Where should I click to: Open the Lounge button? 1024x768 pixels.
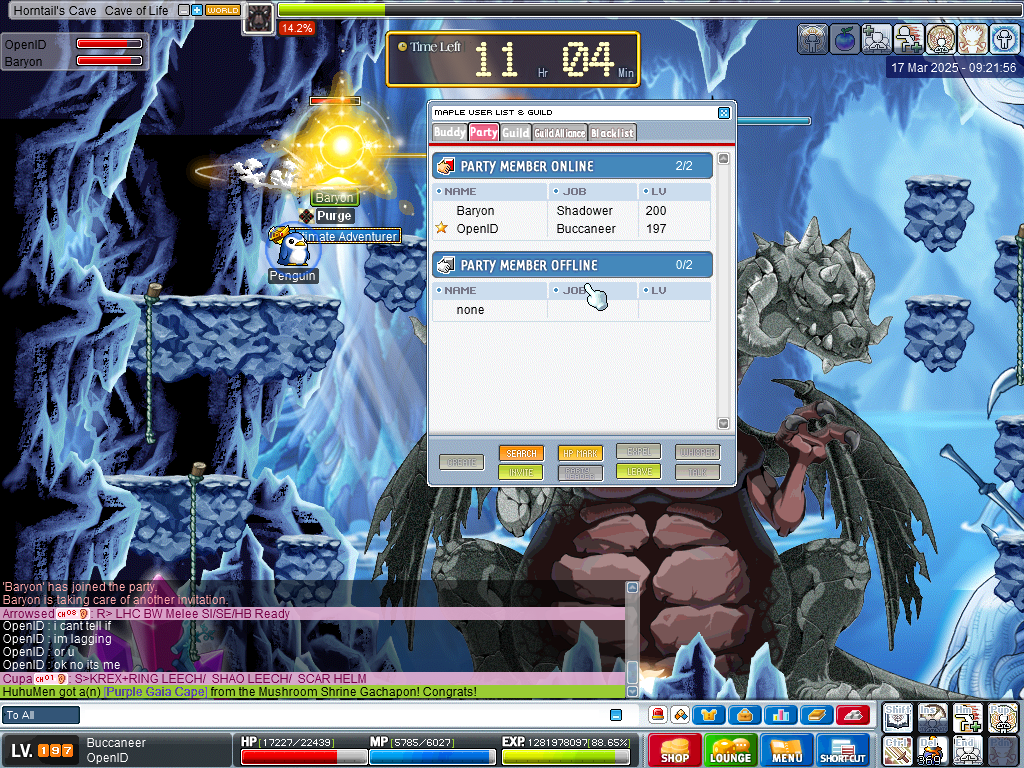(x=730, y=750)
